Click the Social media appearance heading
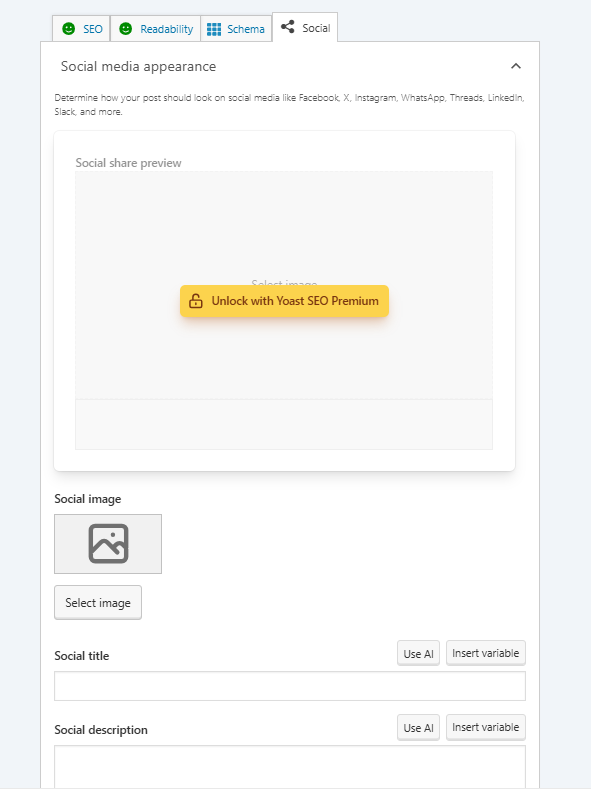This screenshot has width=591, height=793. pyautogui.click(x=139, y=66)
